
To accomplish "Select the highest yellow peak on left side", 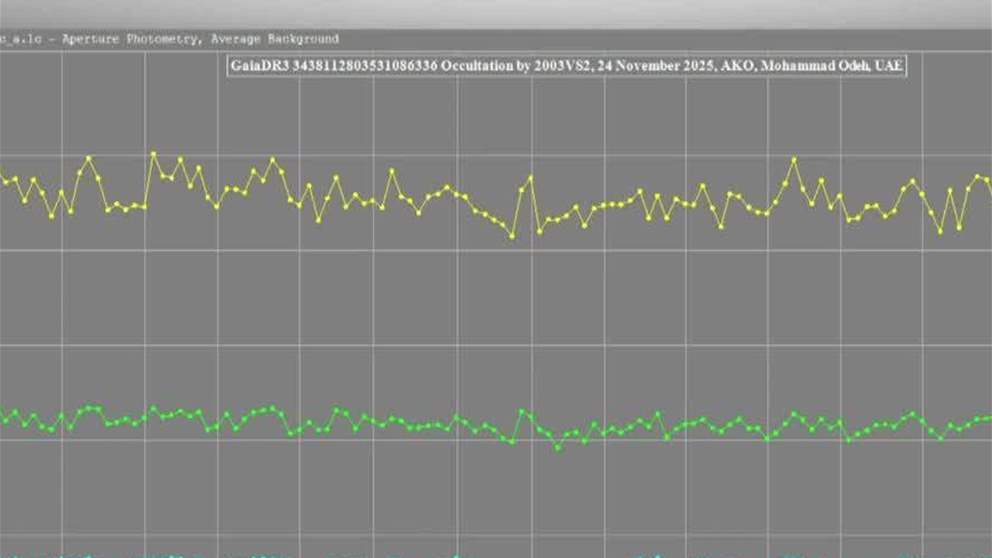I will [153, 154].
